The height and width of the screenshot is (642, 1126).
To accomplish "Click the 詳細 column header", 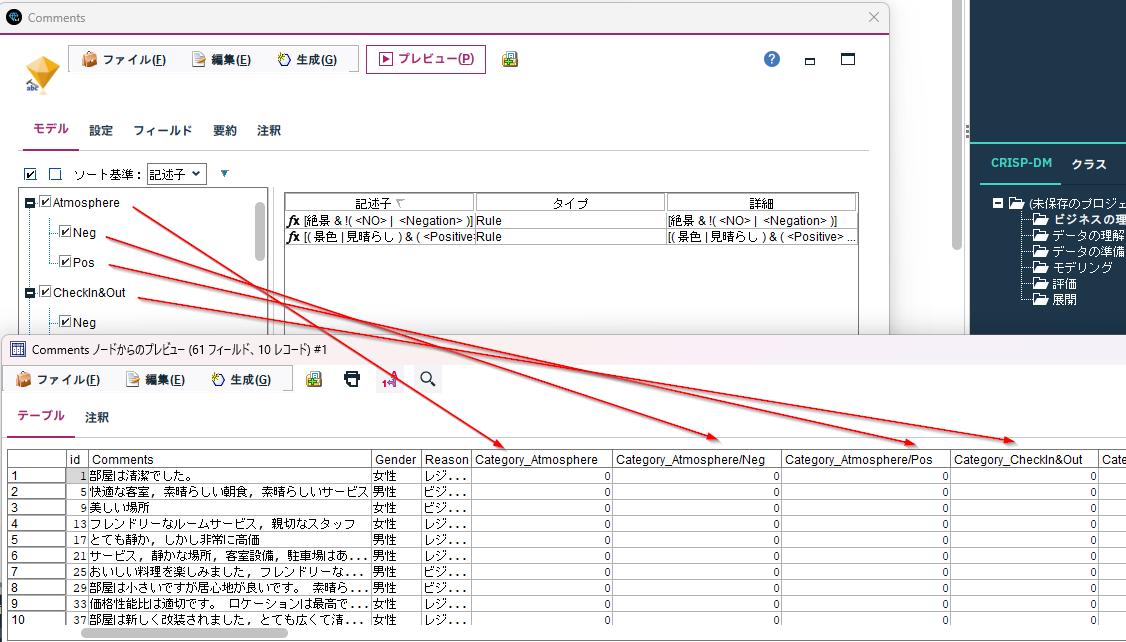I will point(761,203).
